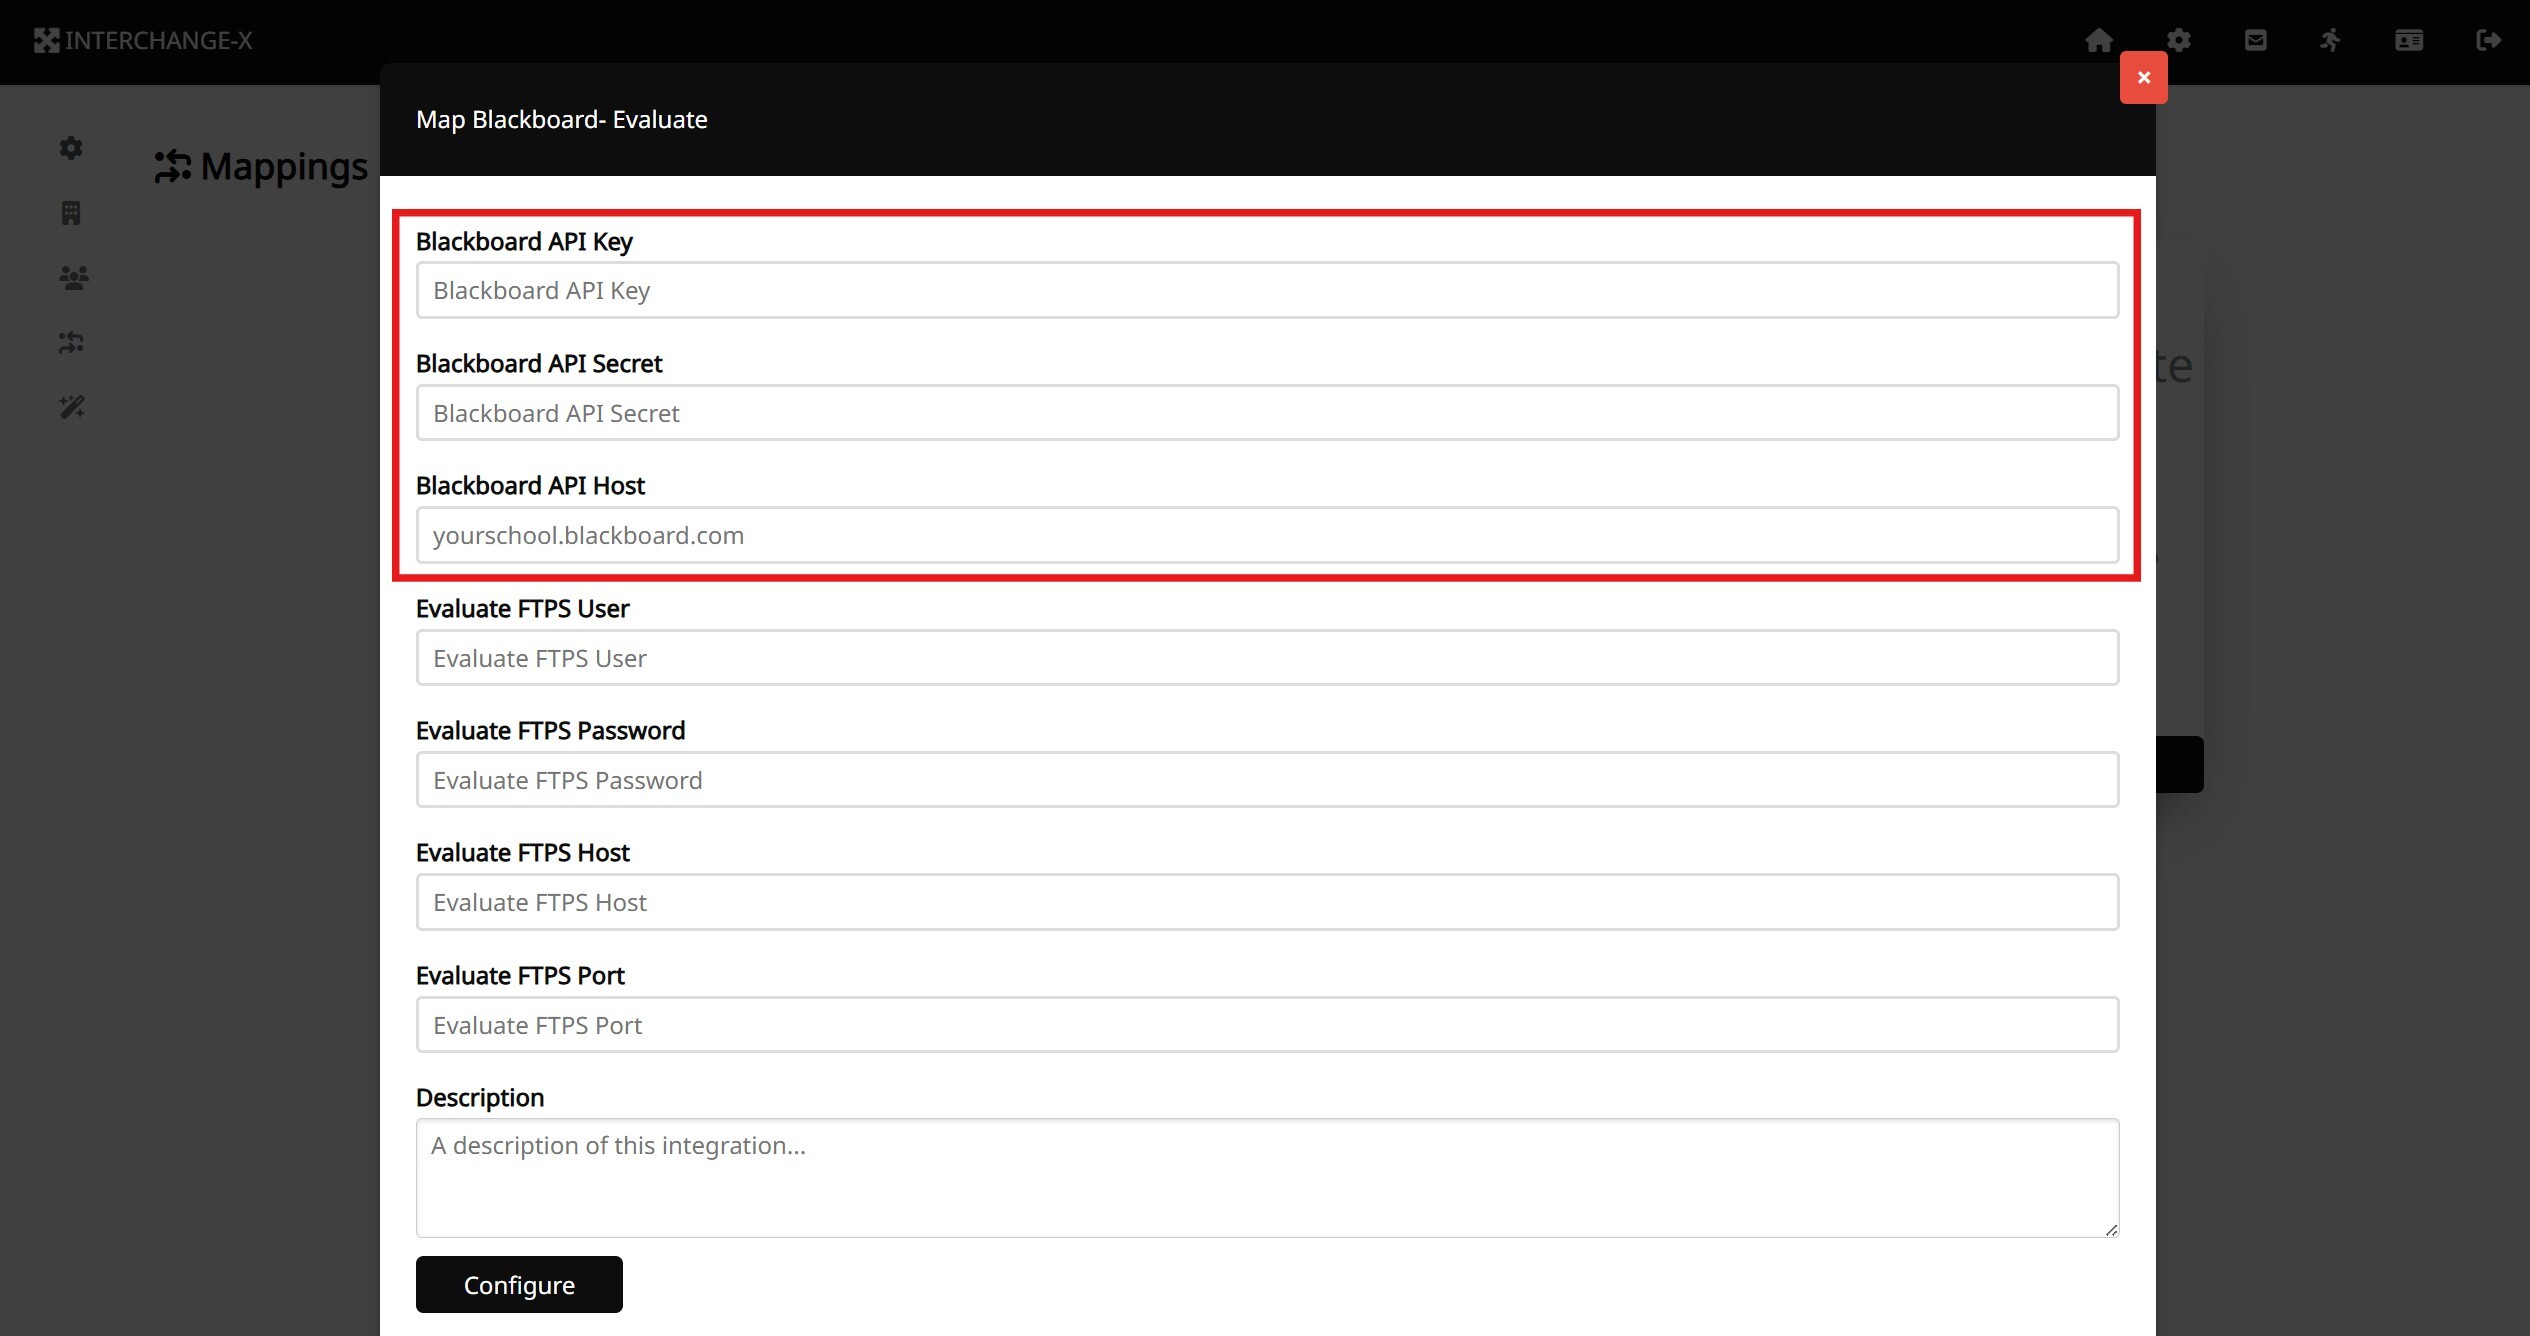Open the envelope messages icon
2530x1336 pixels.
(2255, 40)
